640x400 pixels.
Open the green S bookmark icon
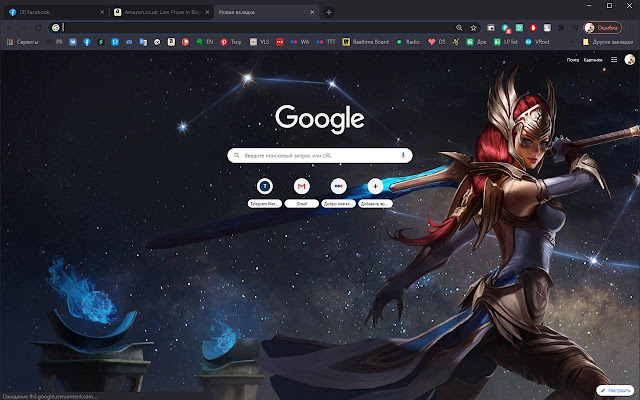[x=101, y=42]
